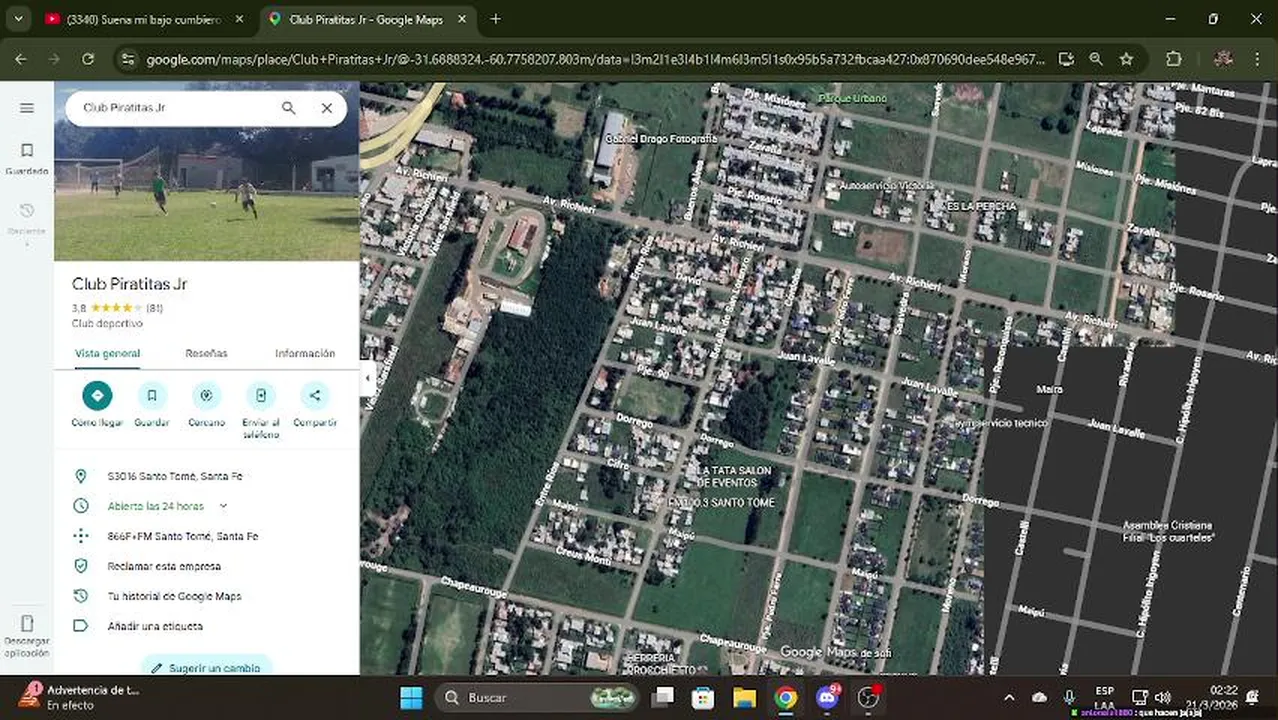Expand the Abierto las 24 horas hours
1278x720 pixels.
223,506
